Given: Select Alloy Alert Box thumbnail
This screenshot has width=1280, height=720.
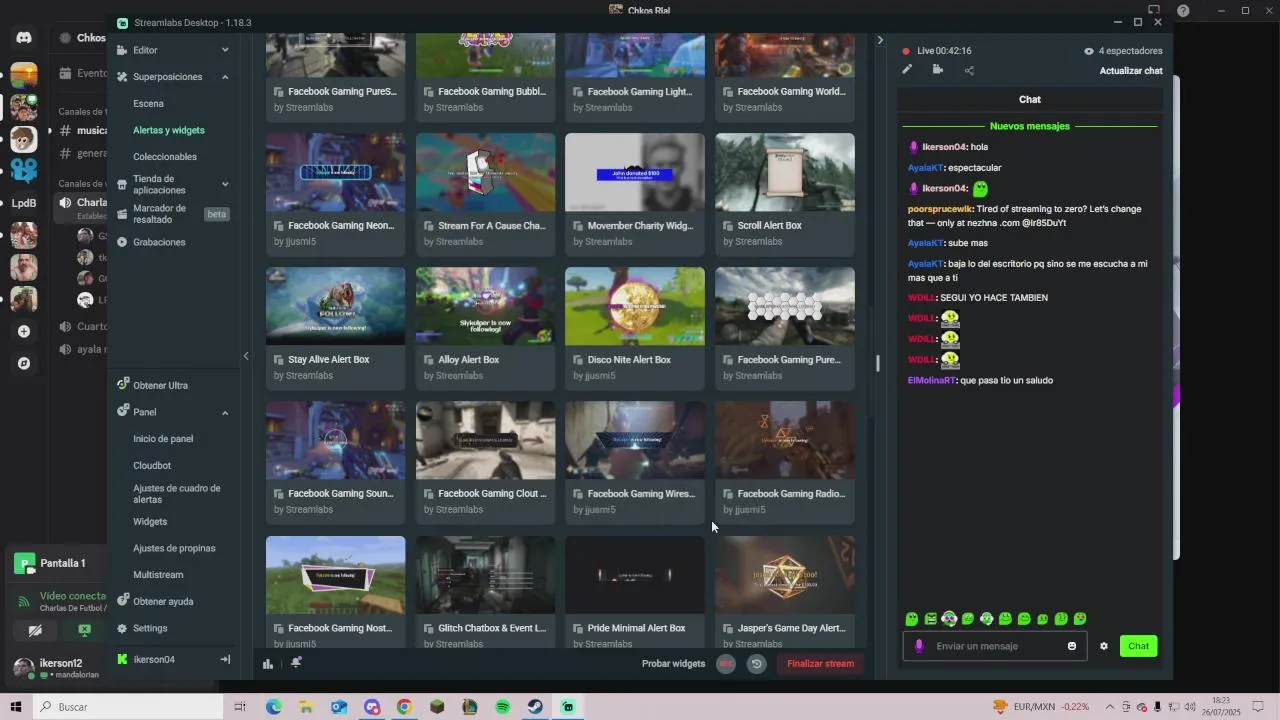Looking at the screenshot, I should click(x=485, y=306).
